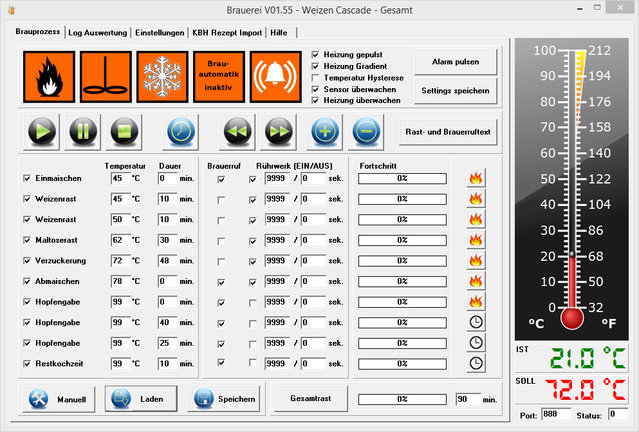Click the Alarm pulsen button

coord(456,62)
